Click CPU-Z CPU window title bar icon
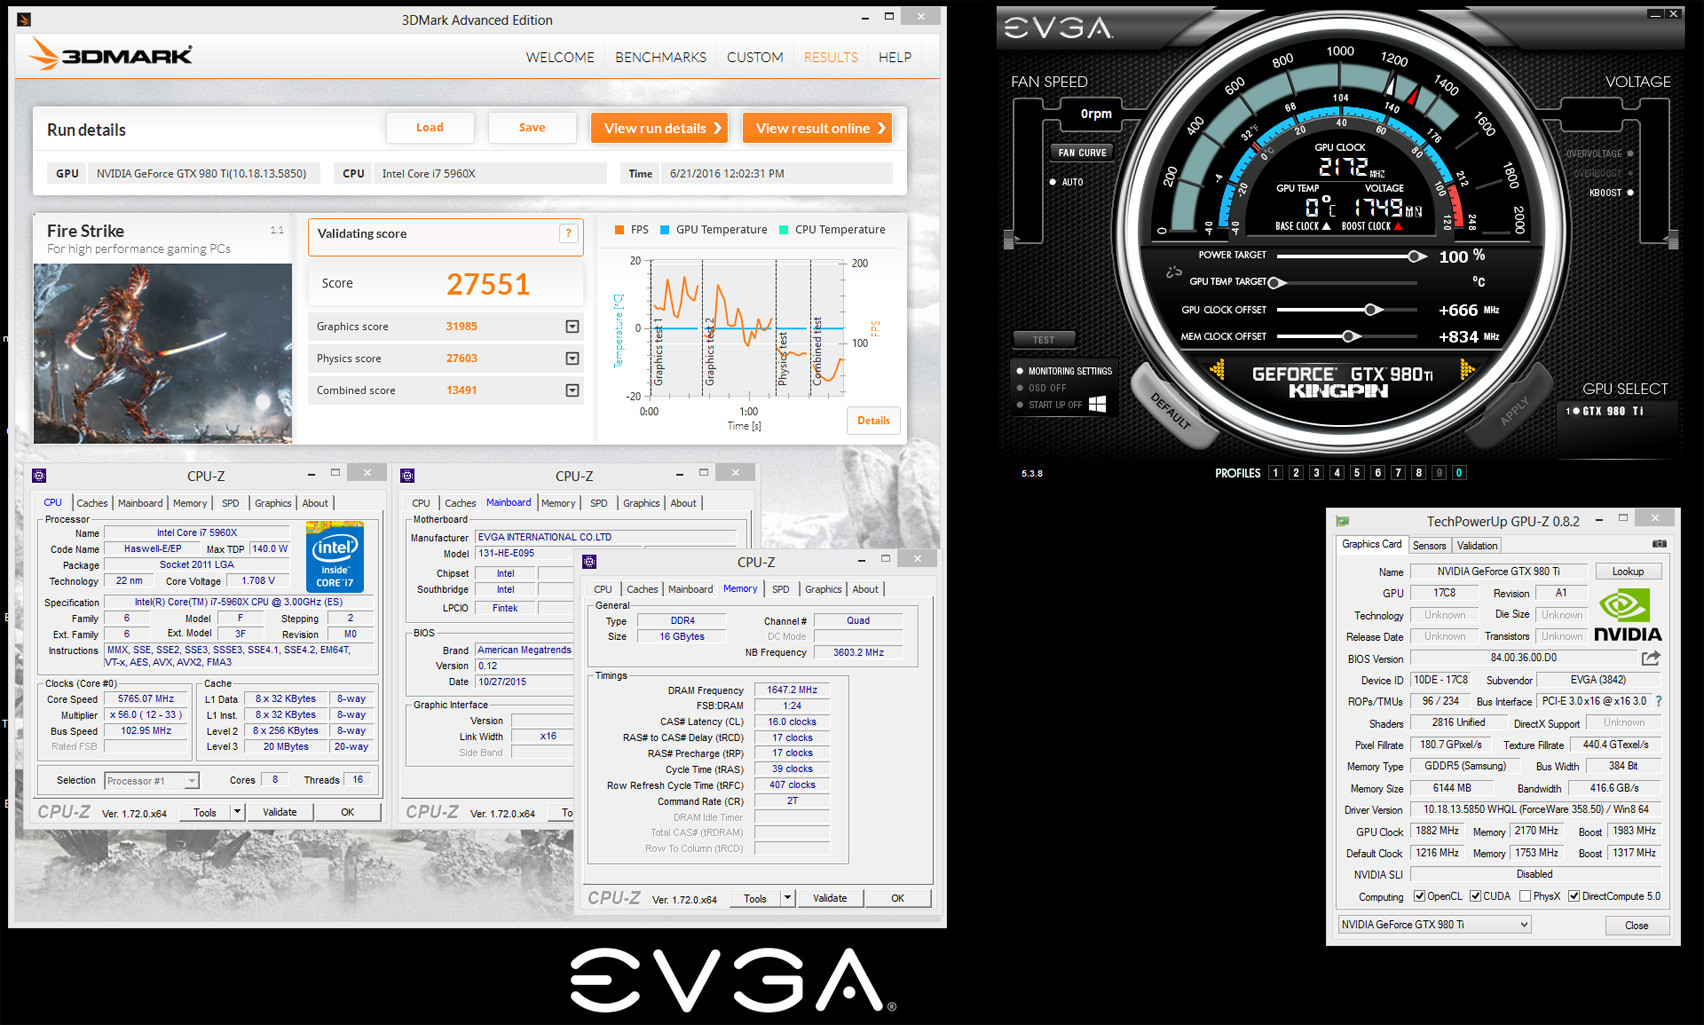This screenshot has height=1025, width=1704. (39, 475)
